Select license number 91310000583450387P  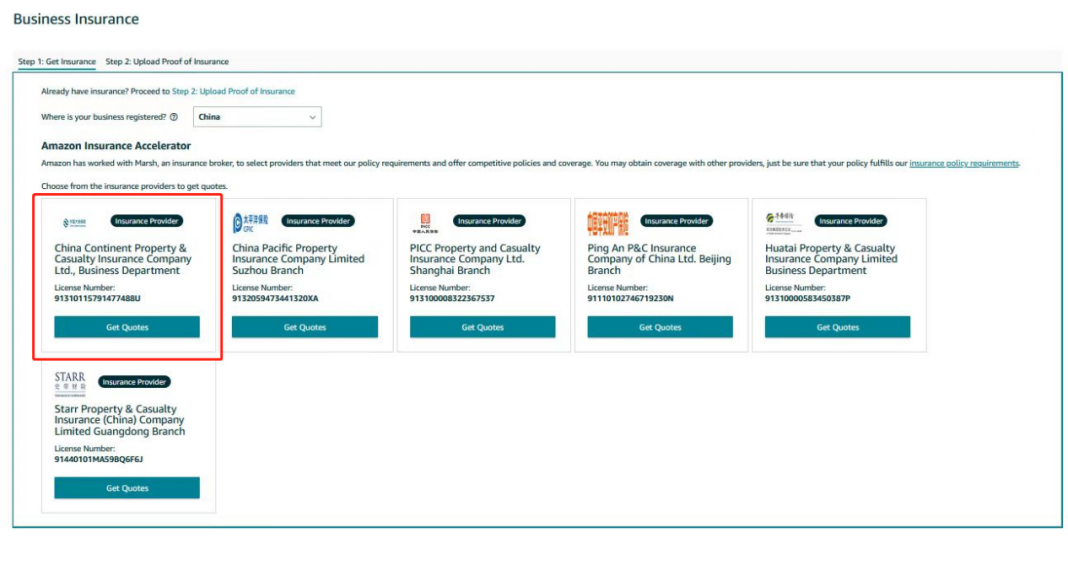click(808, 298)
